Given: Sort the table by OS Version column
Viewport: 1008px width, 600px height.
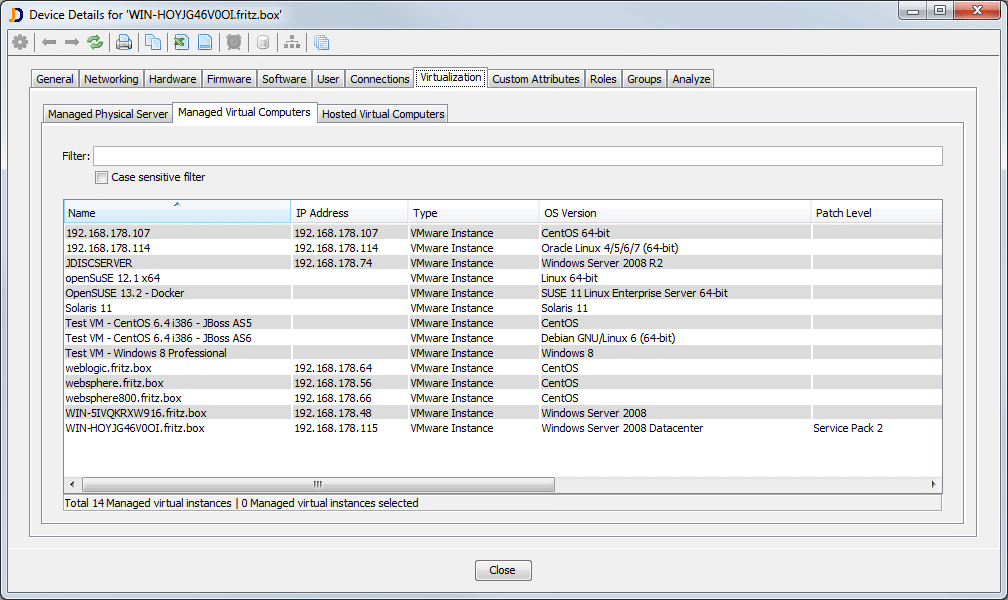Looking at the screenshot, I should click(670, 212).
